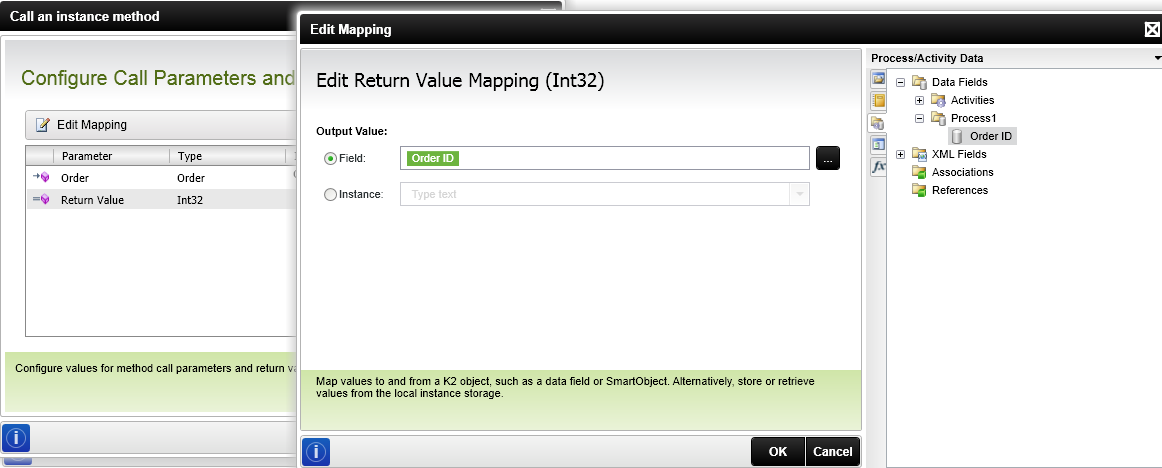This screenshot has height=468, width=1162.
Task: Select the Associations tree label
Action: tap(963, 172)
